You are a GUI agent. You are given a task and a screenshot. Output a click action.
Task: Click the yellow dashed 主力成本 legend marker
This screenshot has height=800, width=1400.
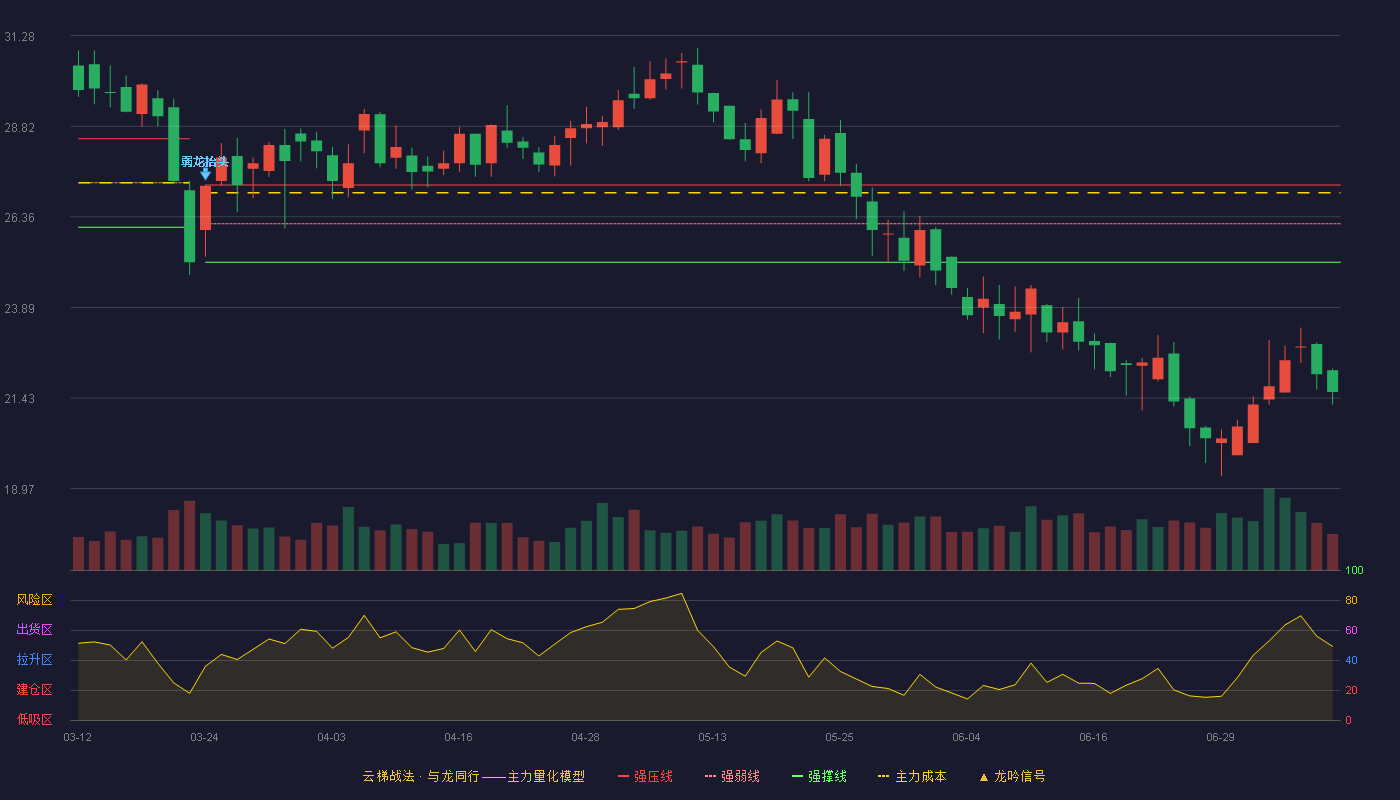tap(883, 776)
